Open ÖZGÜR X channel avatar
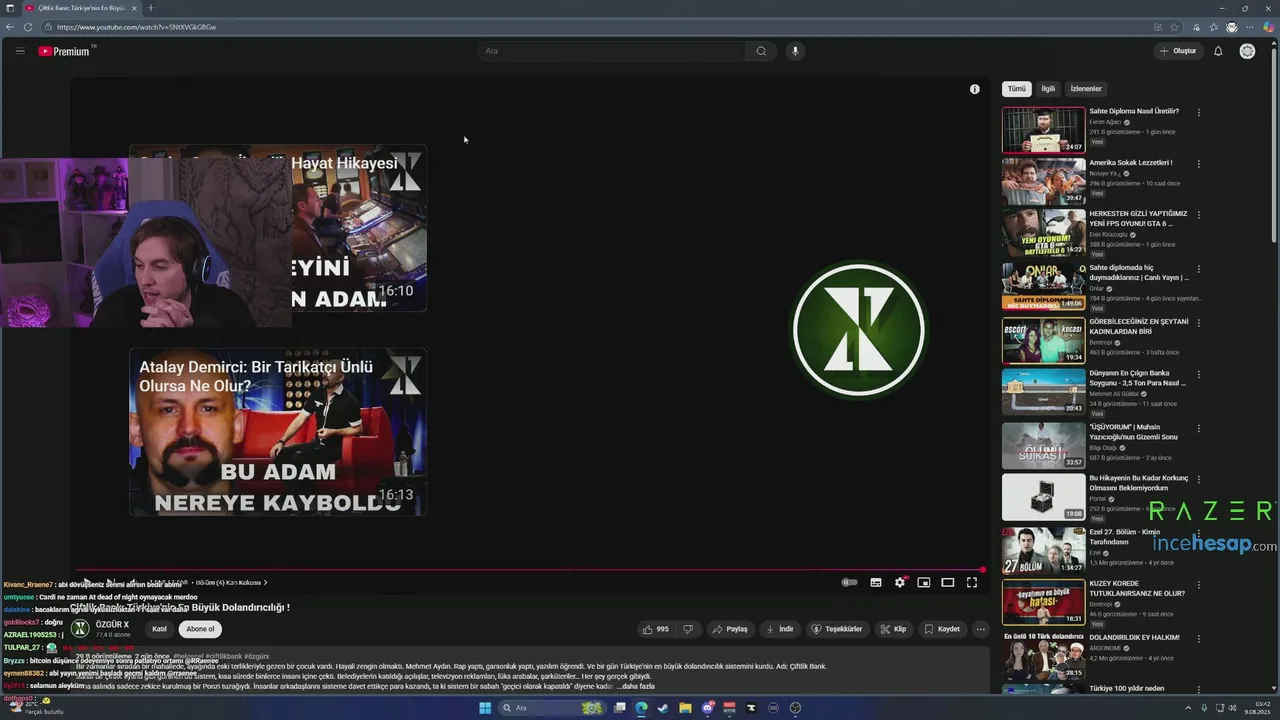The height and width of the screenshot is (720, 1280). click(x=80, y=629)
